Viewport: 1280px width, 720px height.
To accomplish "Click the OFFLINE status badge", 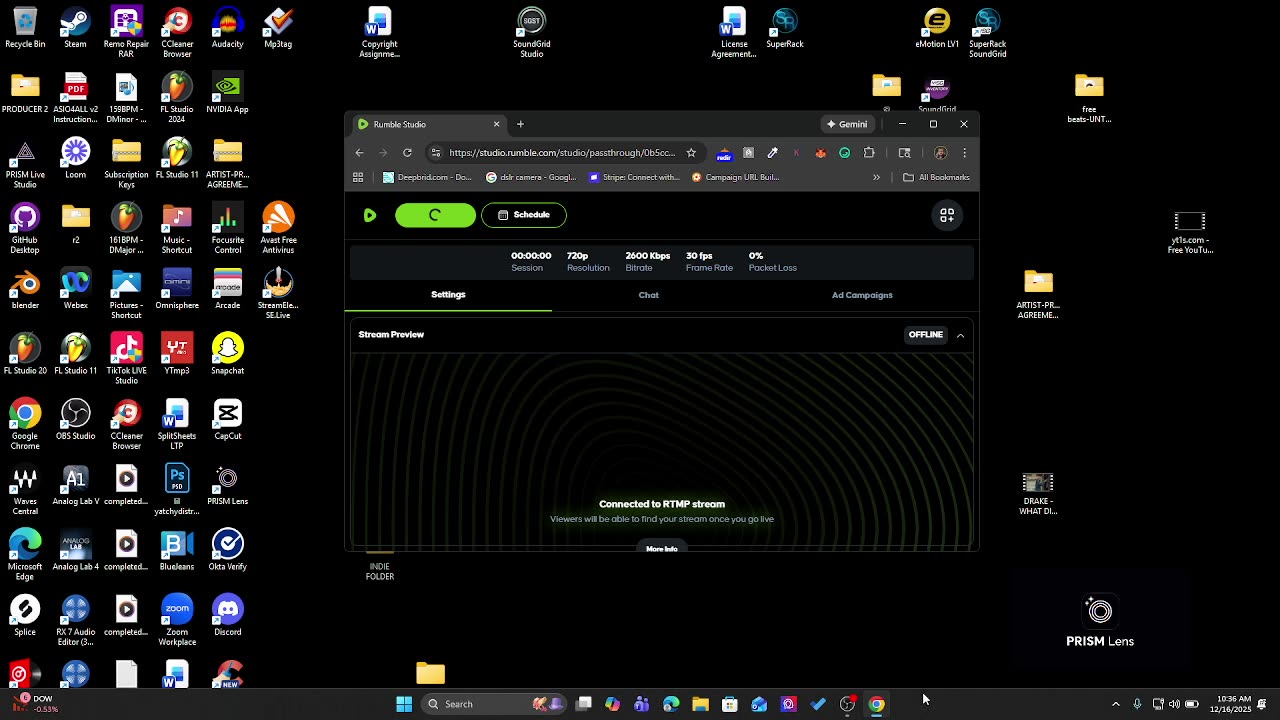I will (926, 335).
